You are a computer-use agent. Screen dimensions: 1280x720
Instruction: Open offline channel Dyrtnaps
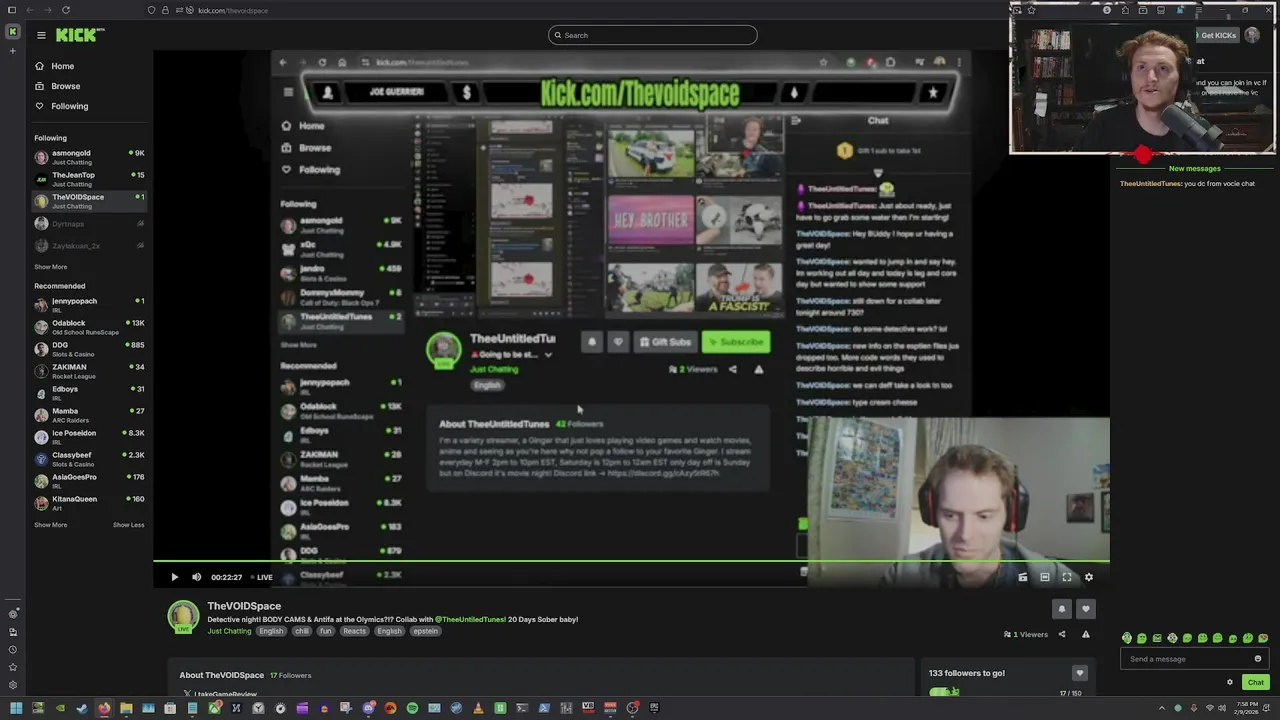[x=88, y=224]
